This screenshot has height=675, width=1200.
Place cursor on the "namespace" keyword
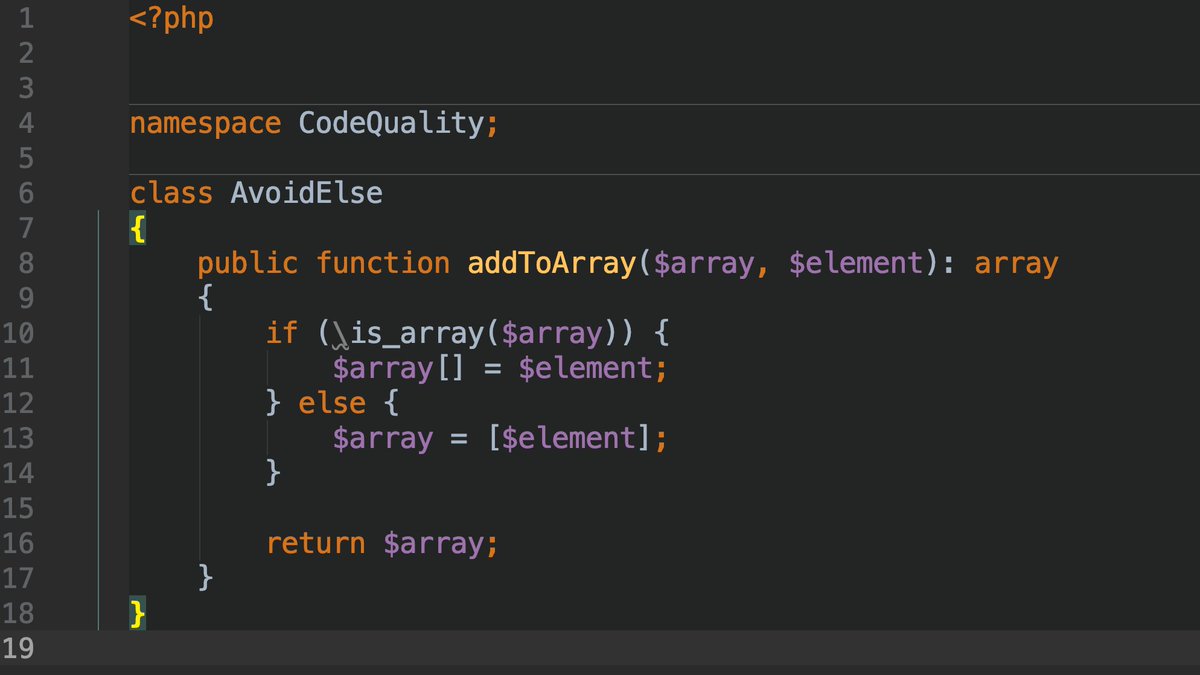tap(206, 124)
